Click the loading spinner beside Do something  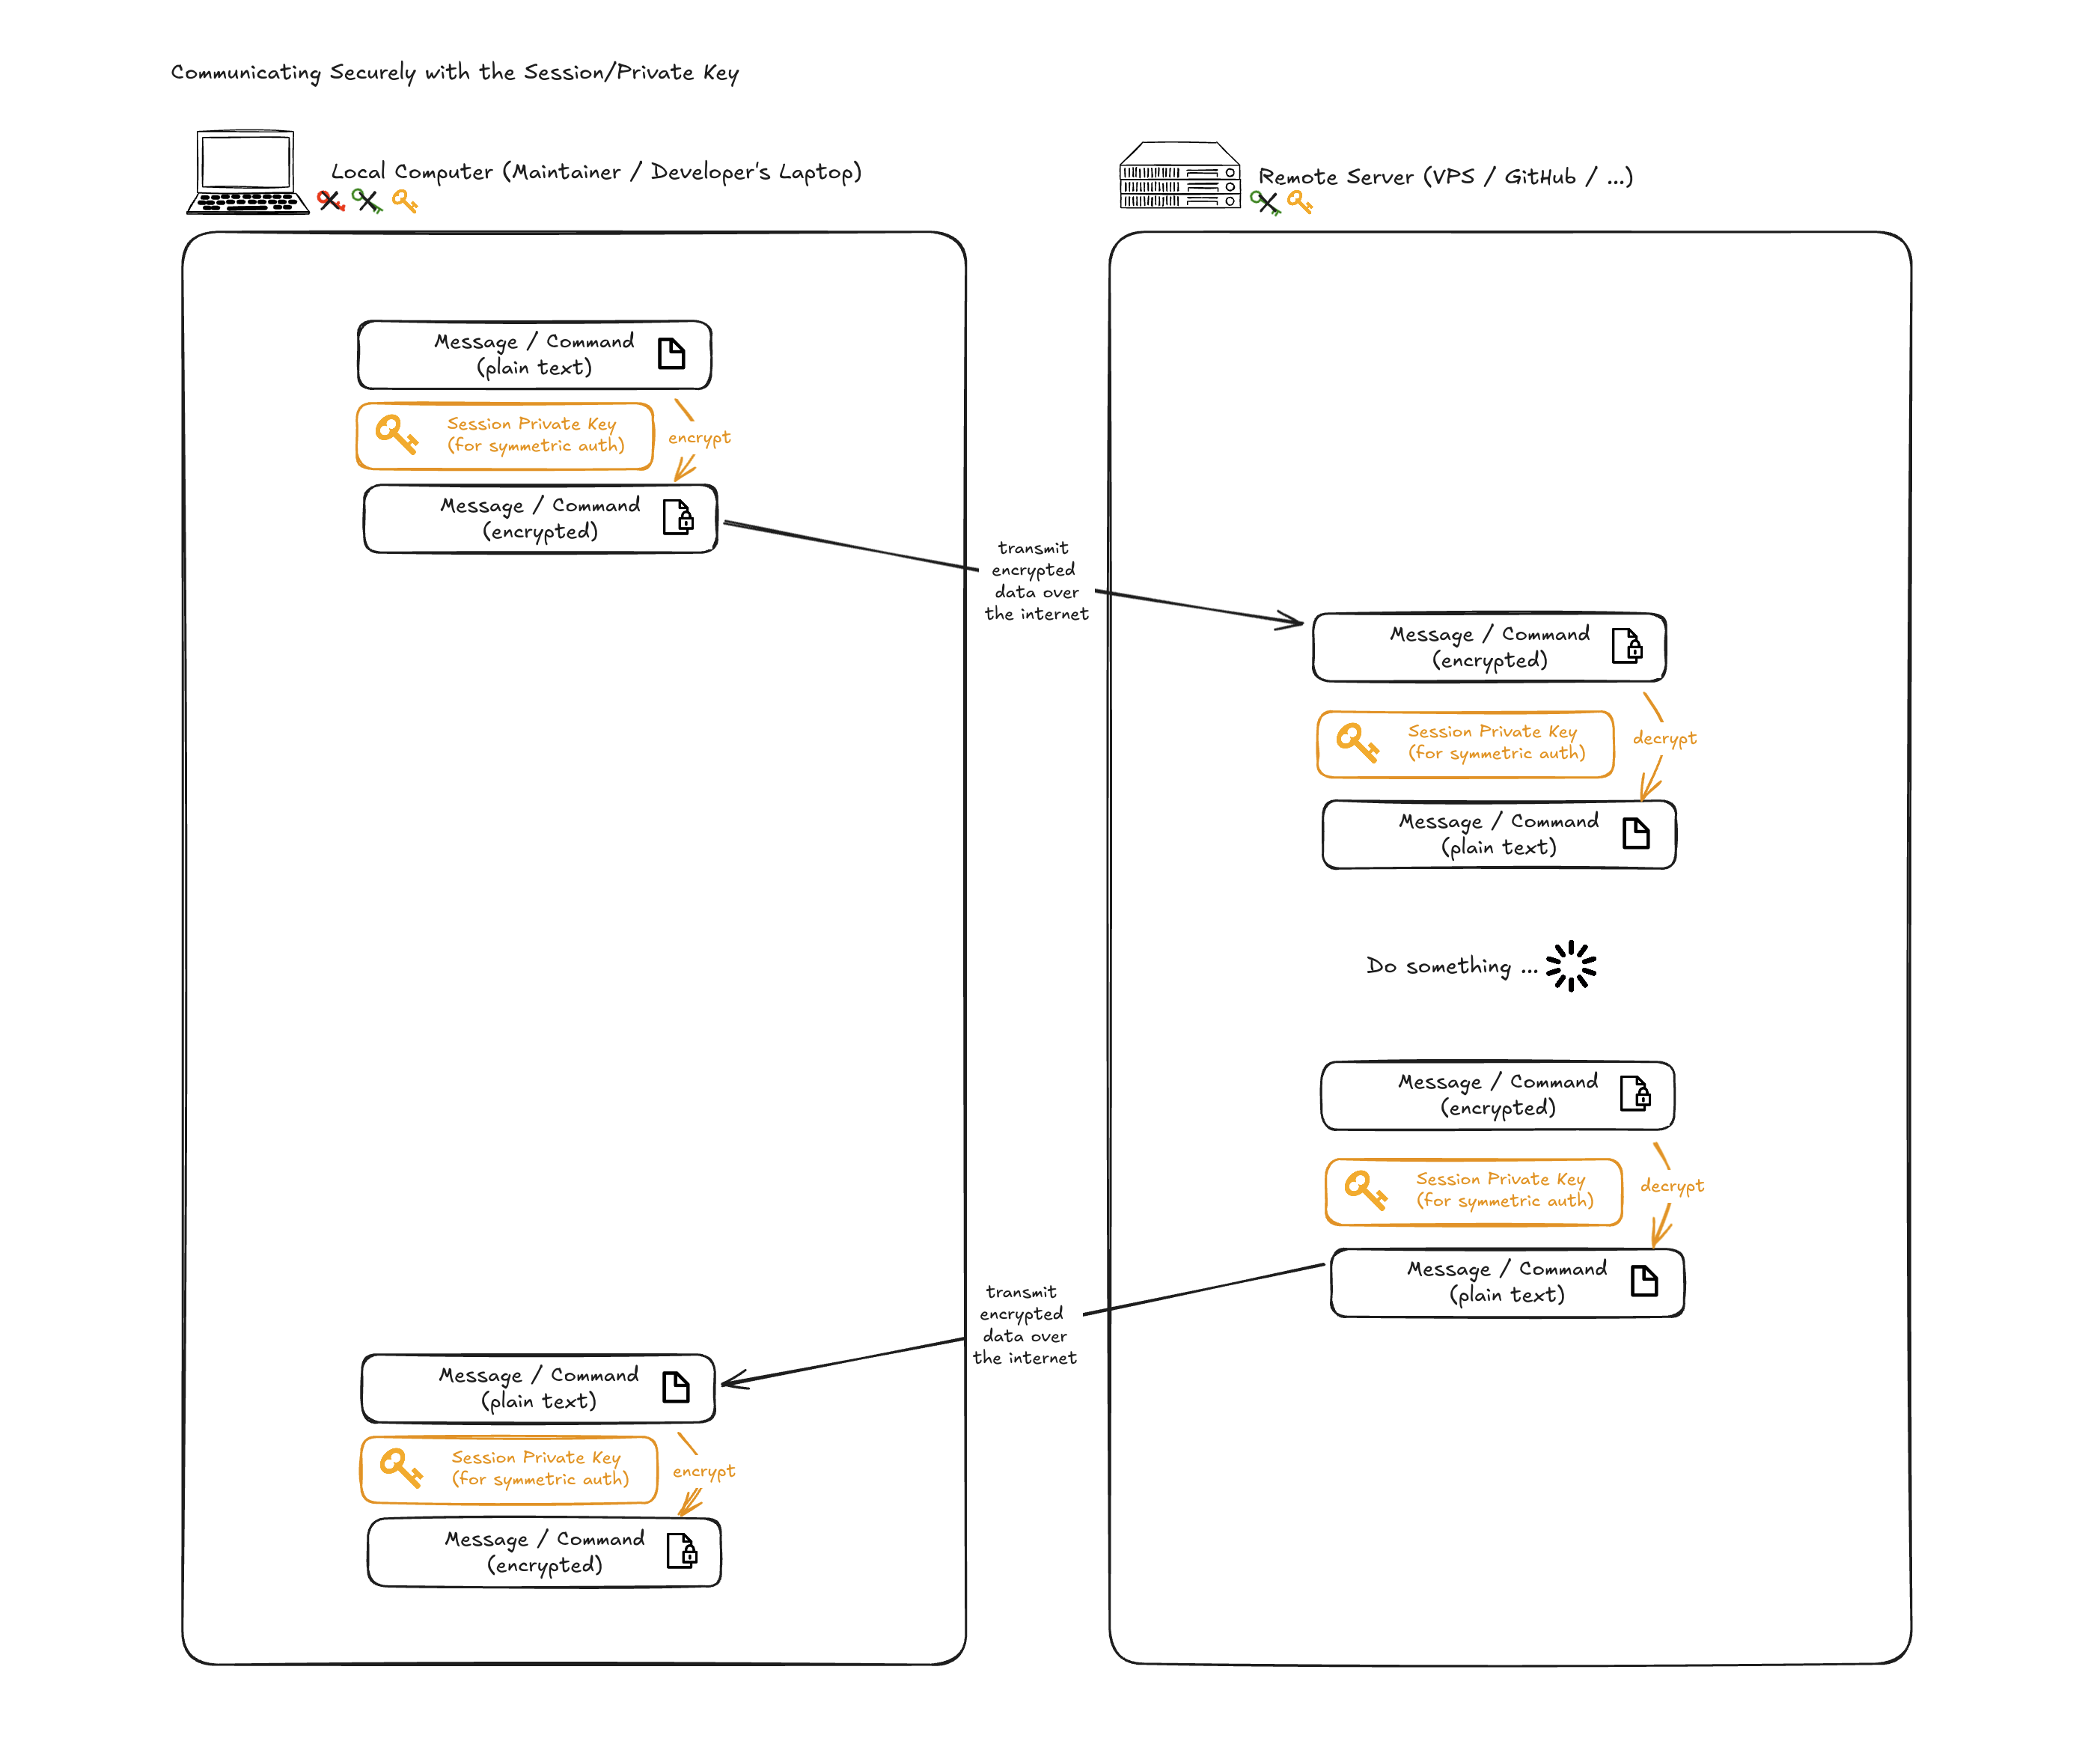coord(1570,965)
